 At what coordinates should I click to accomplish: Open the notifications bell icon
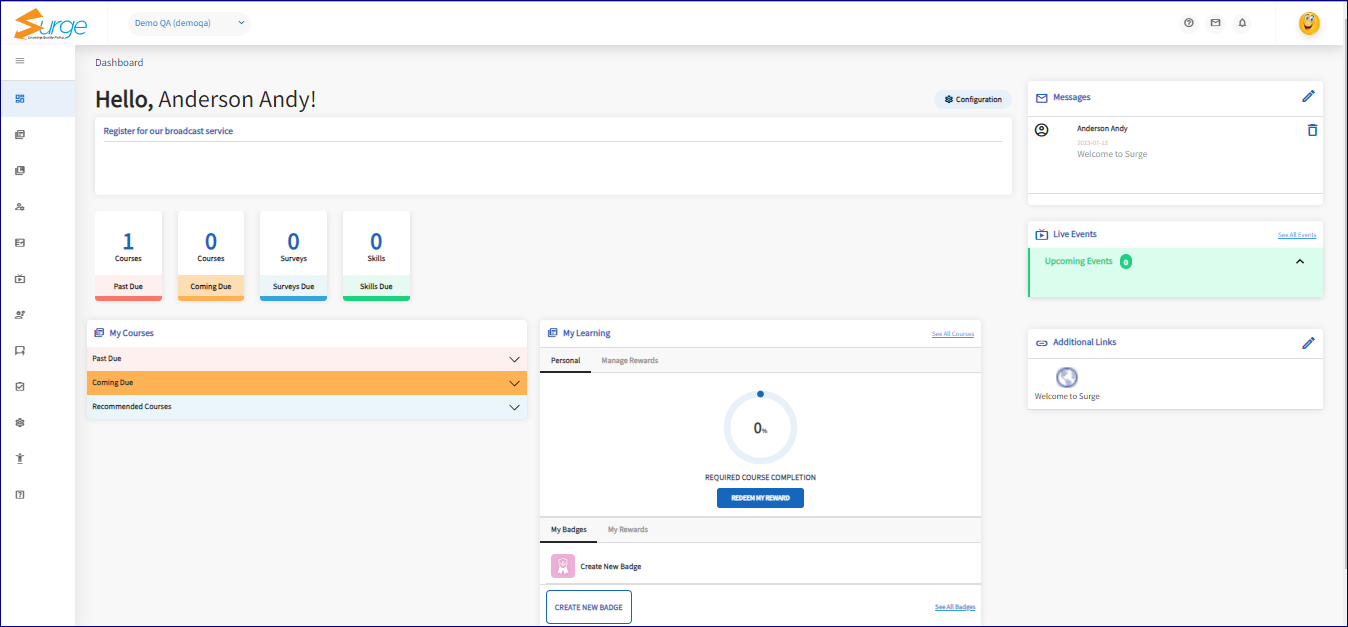point(1243,22)
